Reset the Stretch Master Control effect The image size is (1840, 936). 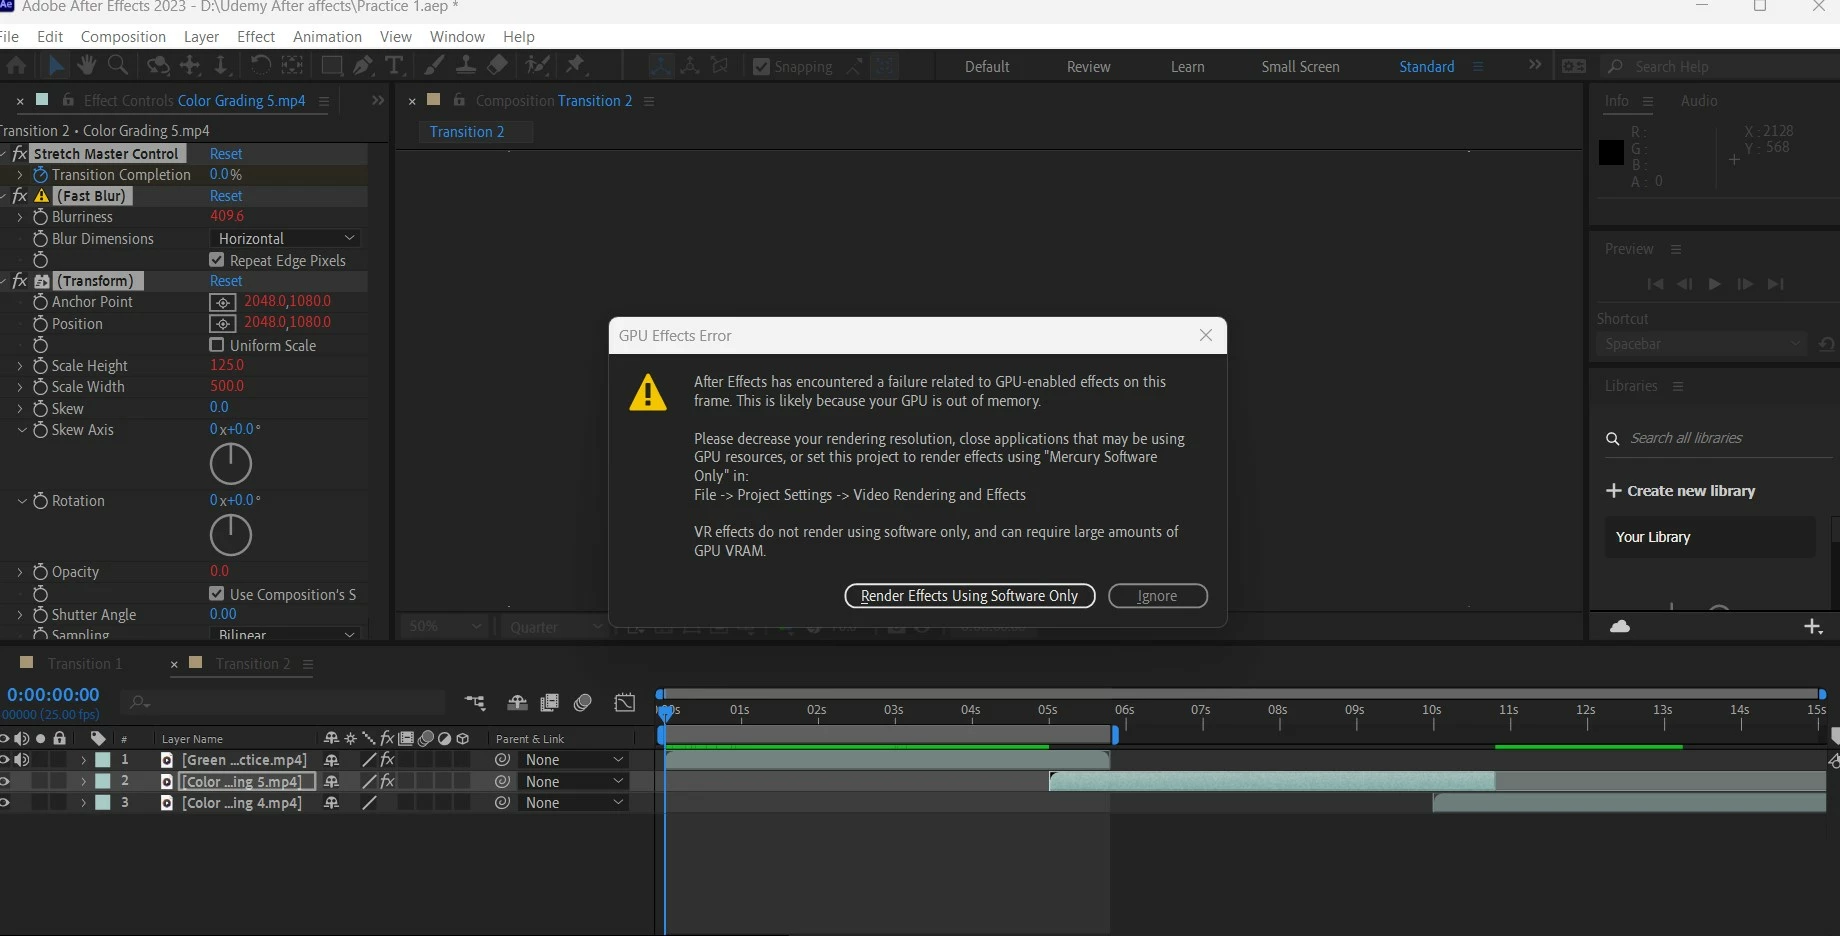point(226,154)
